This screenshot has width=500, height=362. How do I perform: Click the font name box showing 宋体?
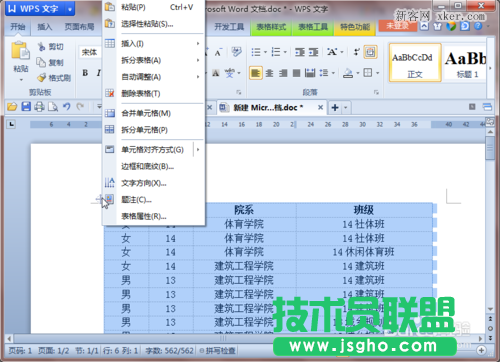pos(90,52)
